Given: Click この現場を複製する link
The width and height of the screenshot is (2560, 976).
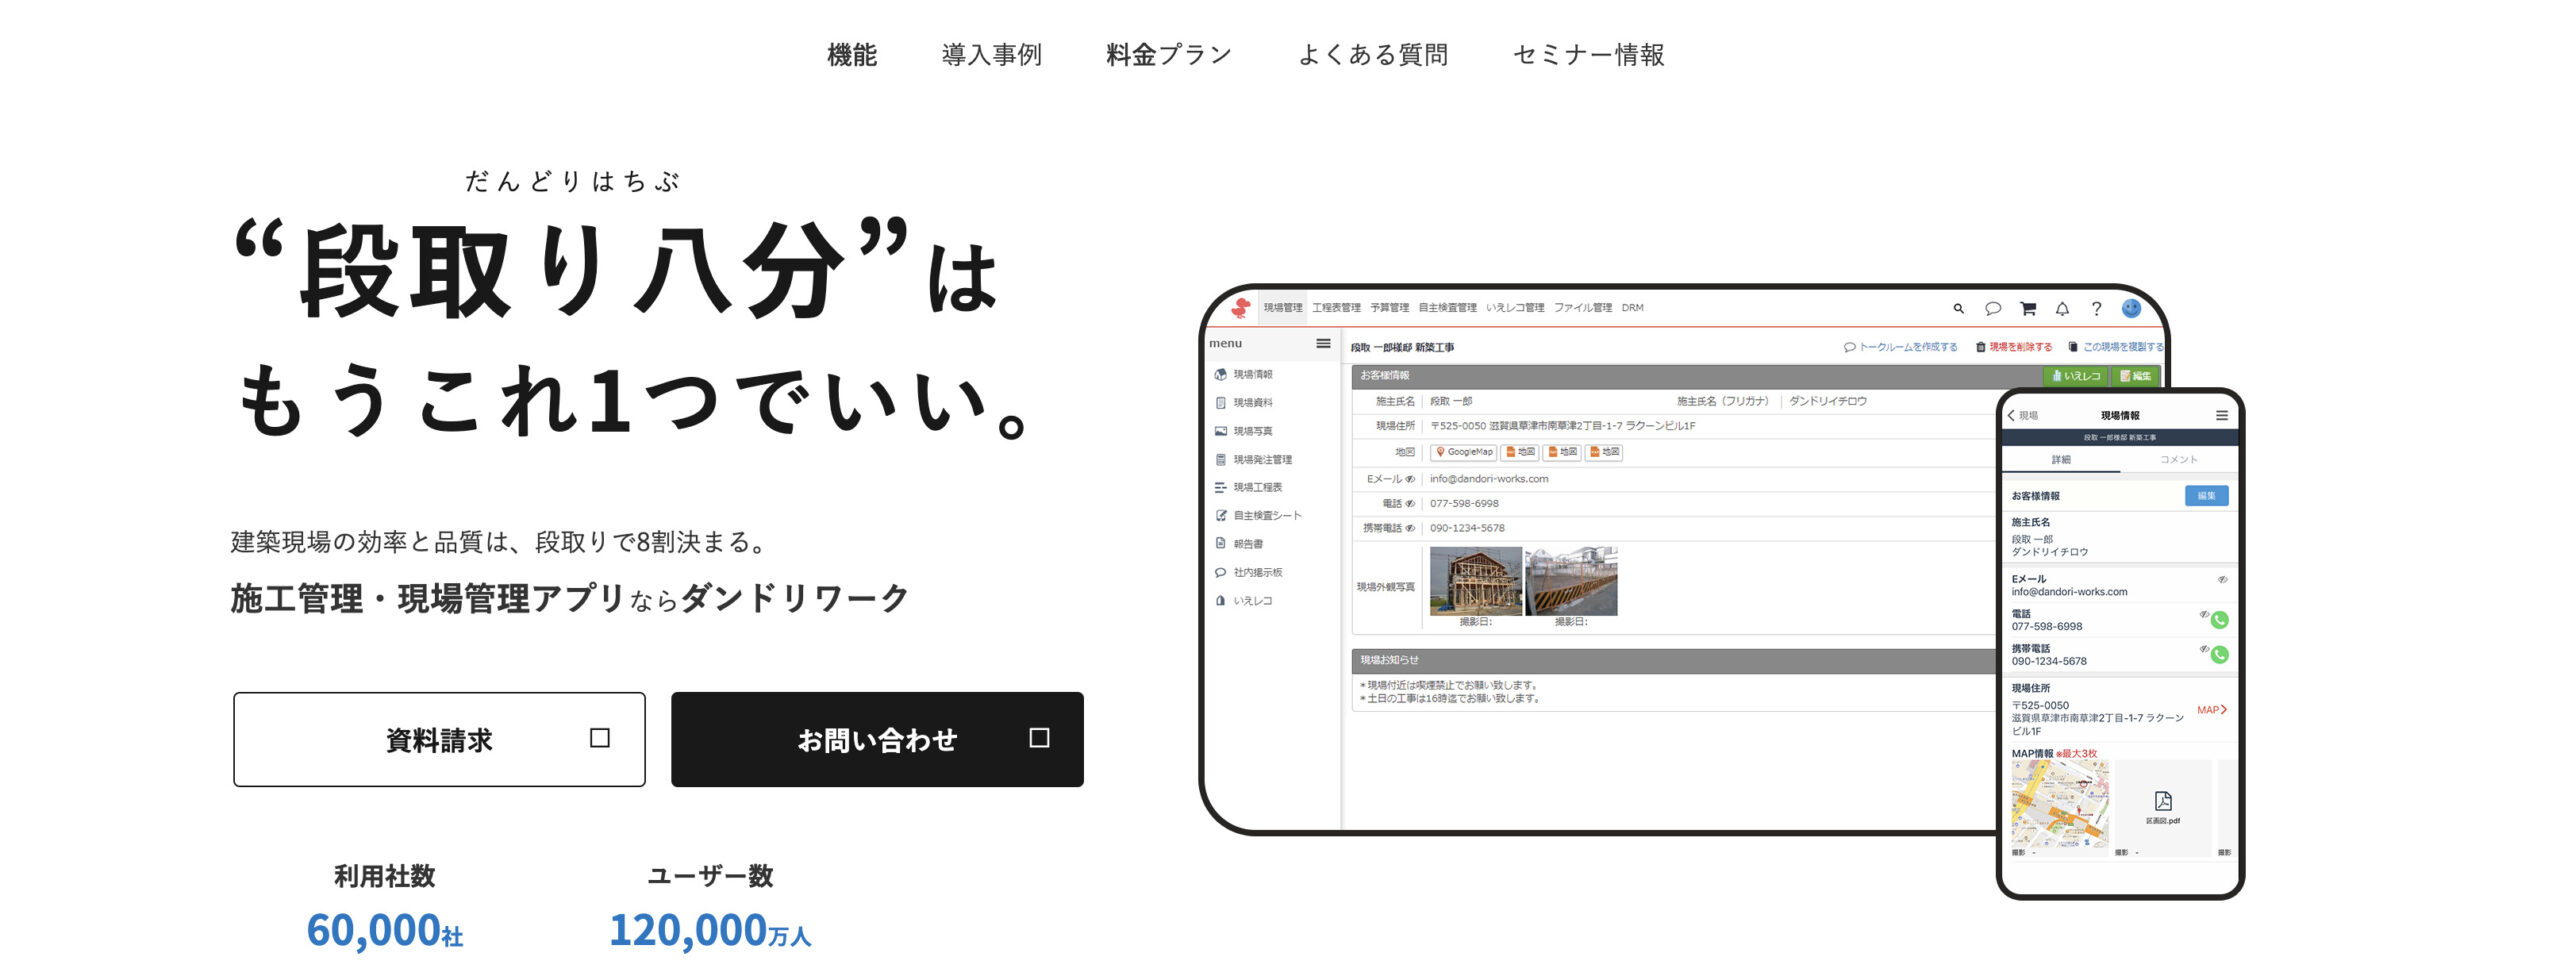Looking at the screenshot, I should point(2115,347).
